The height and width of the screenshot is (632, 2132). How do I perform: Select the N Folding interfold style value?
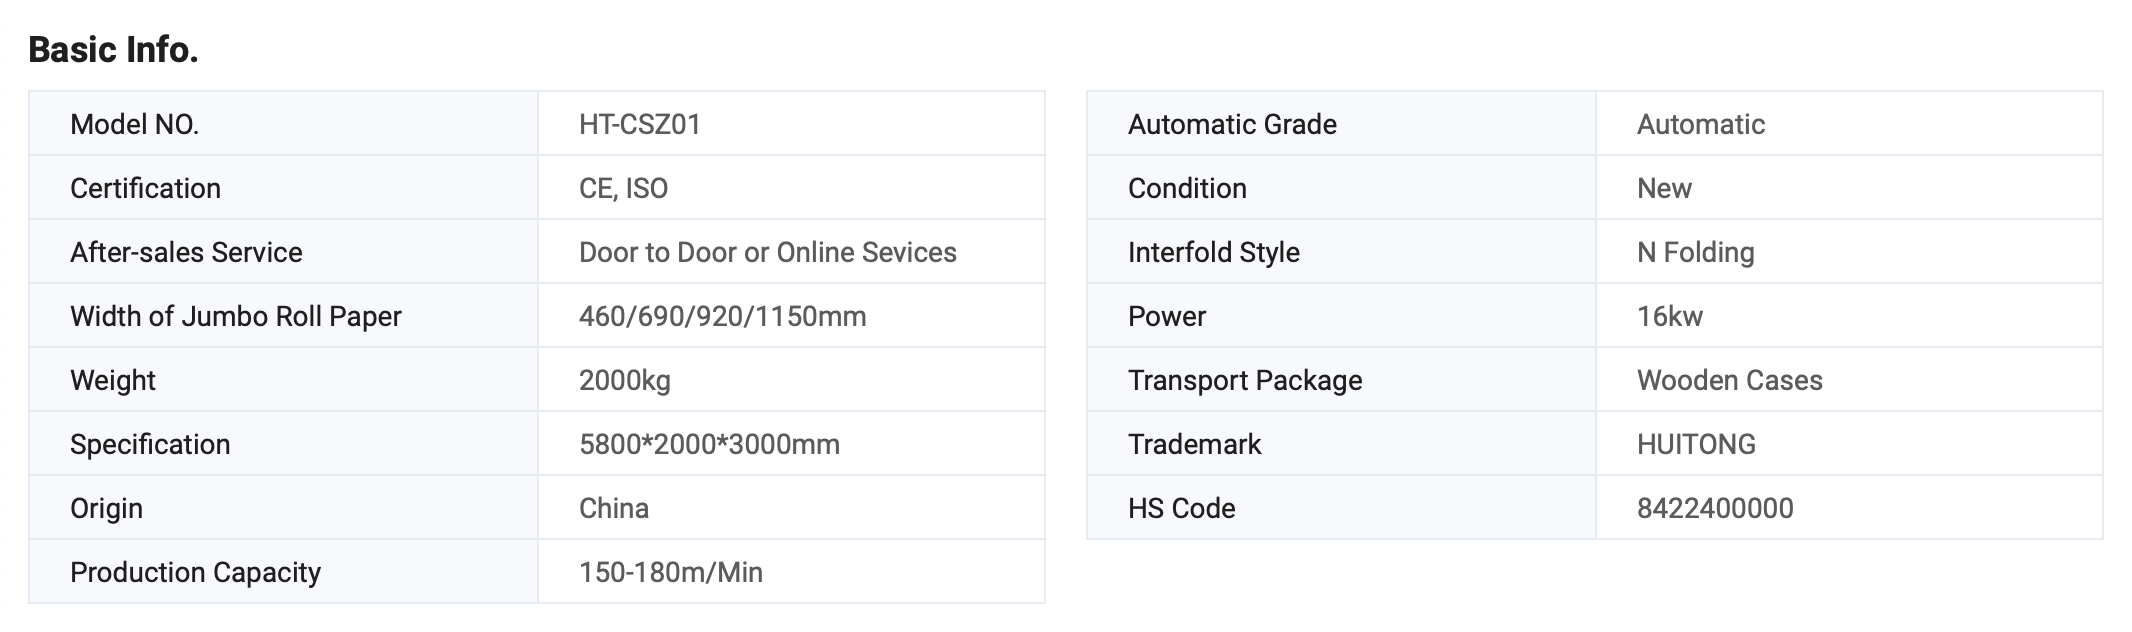coord(1695,252)
